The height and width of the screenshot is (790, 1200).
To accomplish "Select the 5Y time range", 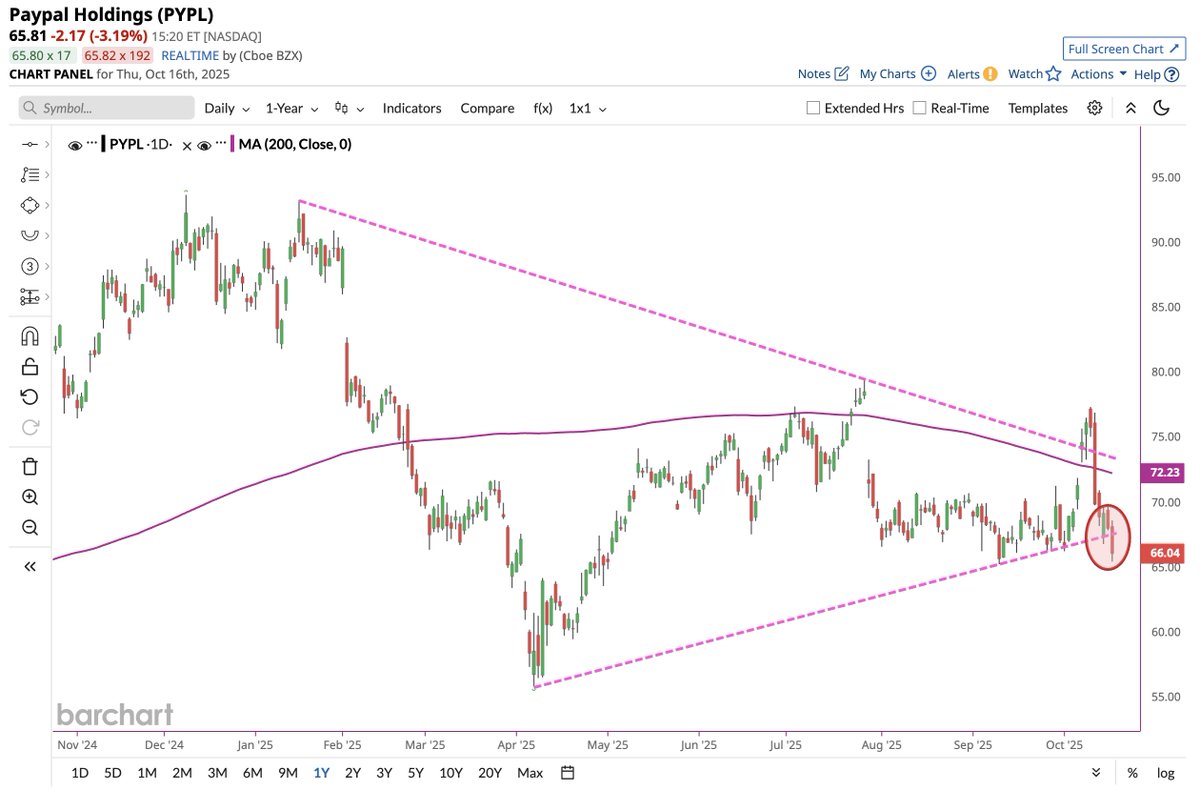I will [417, 772].
